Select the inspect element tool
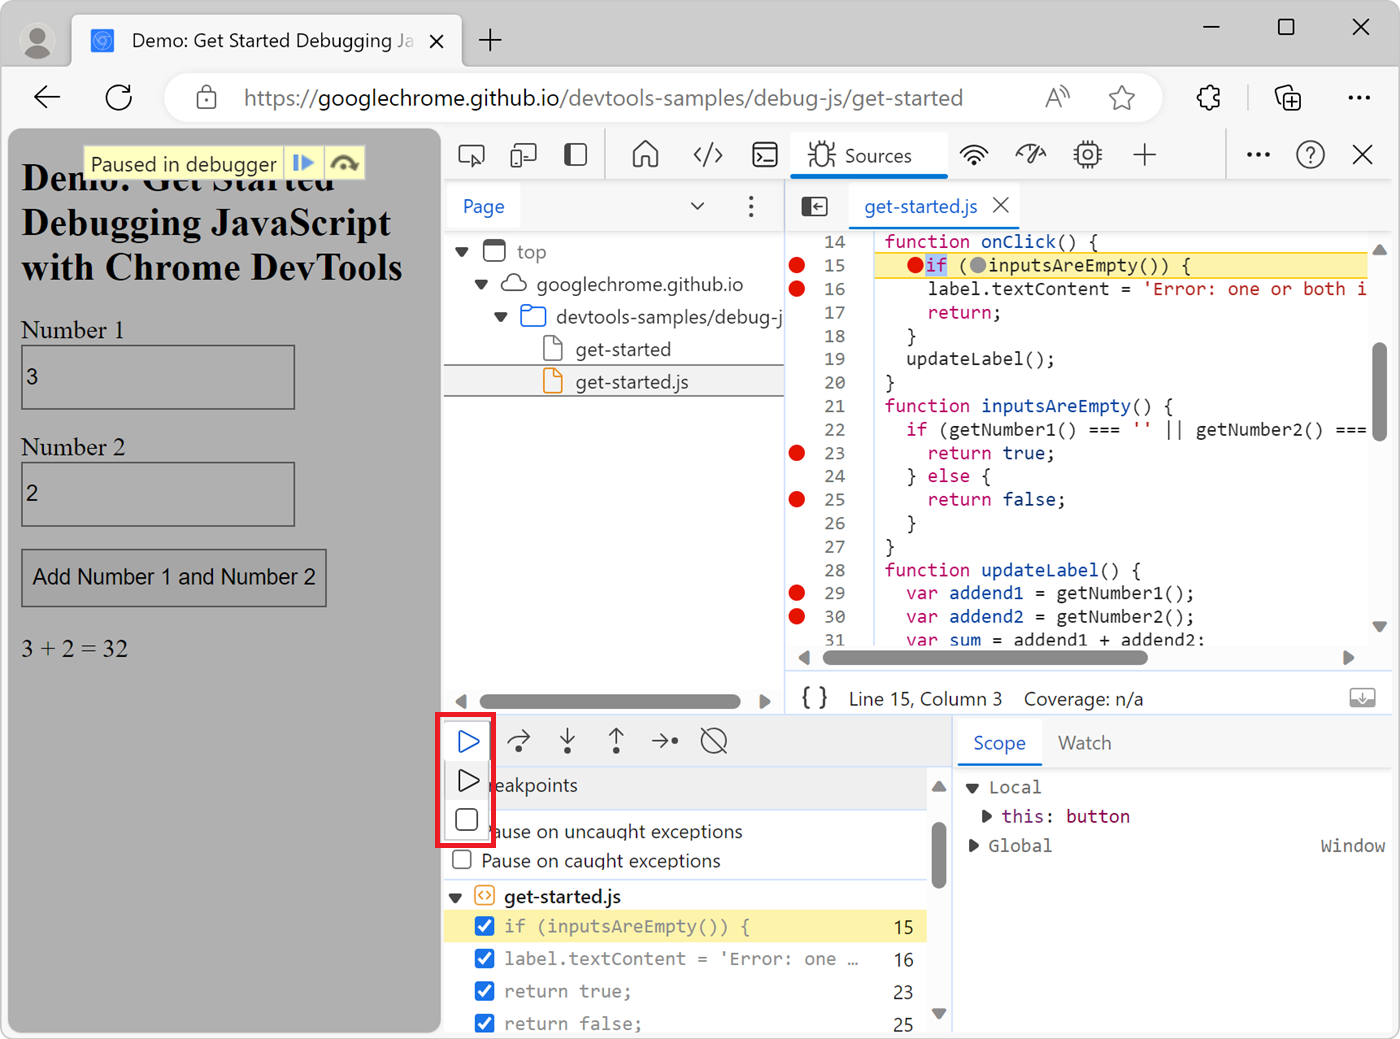1400x1039 pixels. pos(471,154)
